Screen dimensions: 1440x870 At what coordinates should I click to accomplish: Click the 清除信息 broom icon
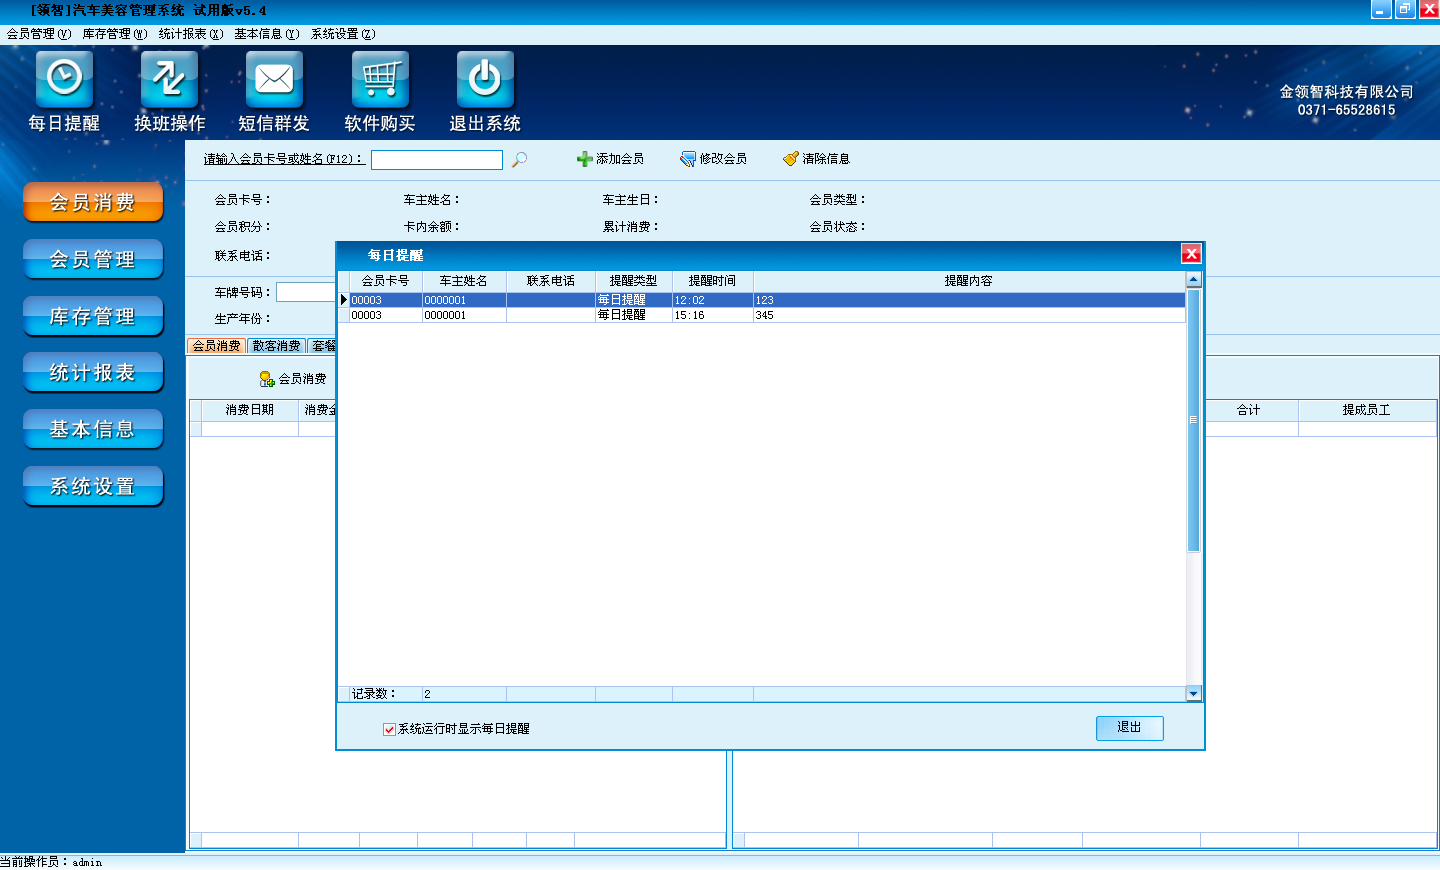791,159
